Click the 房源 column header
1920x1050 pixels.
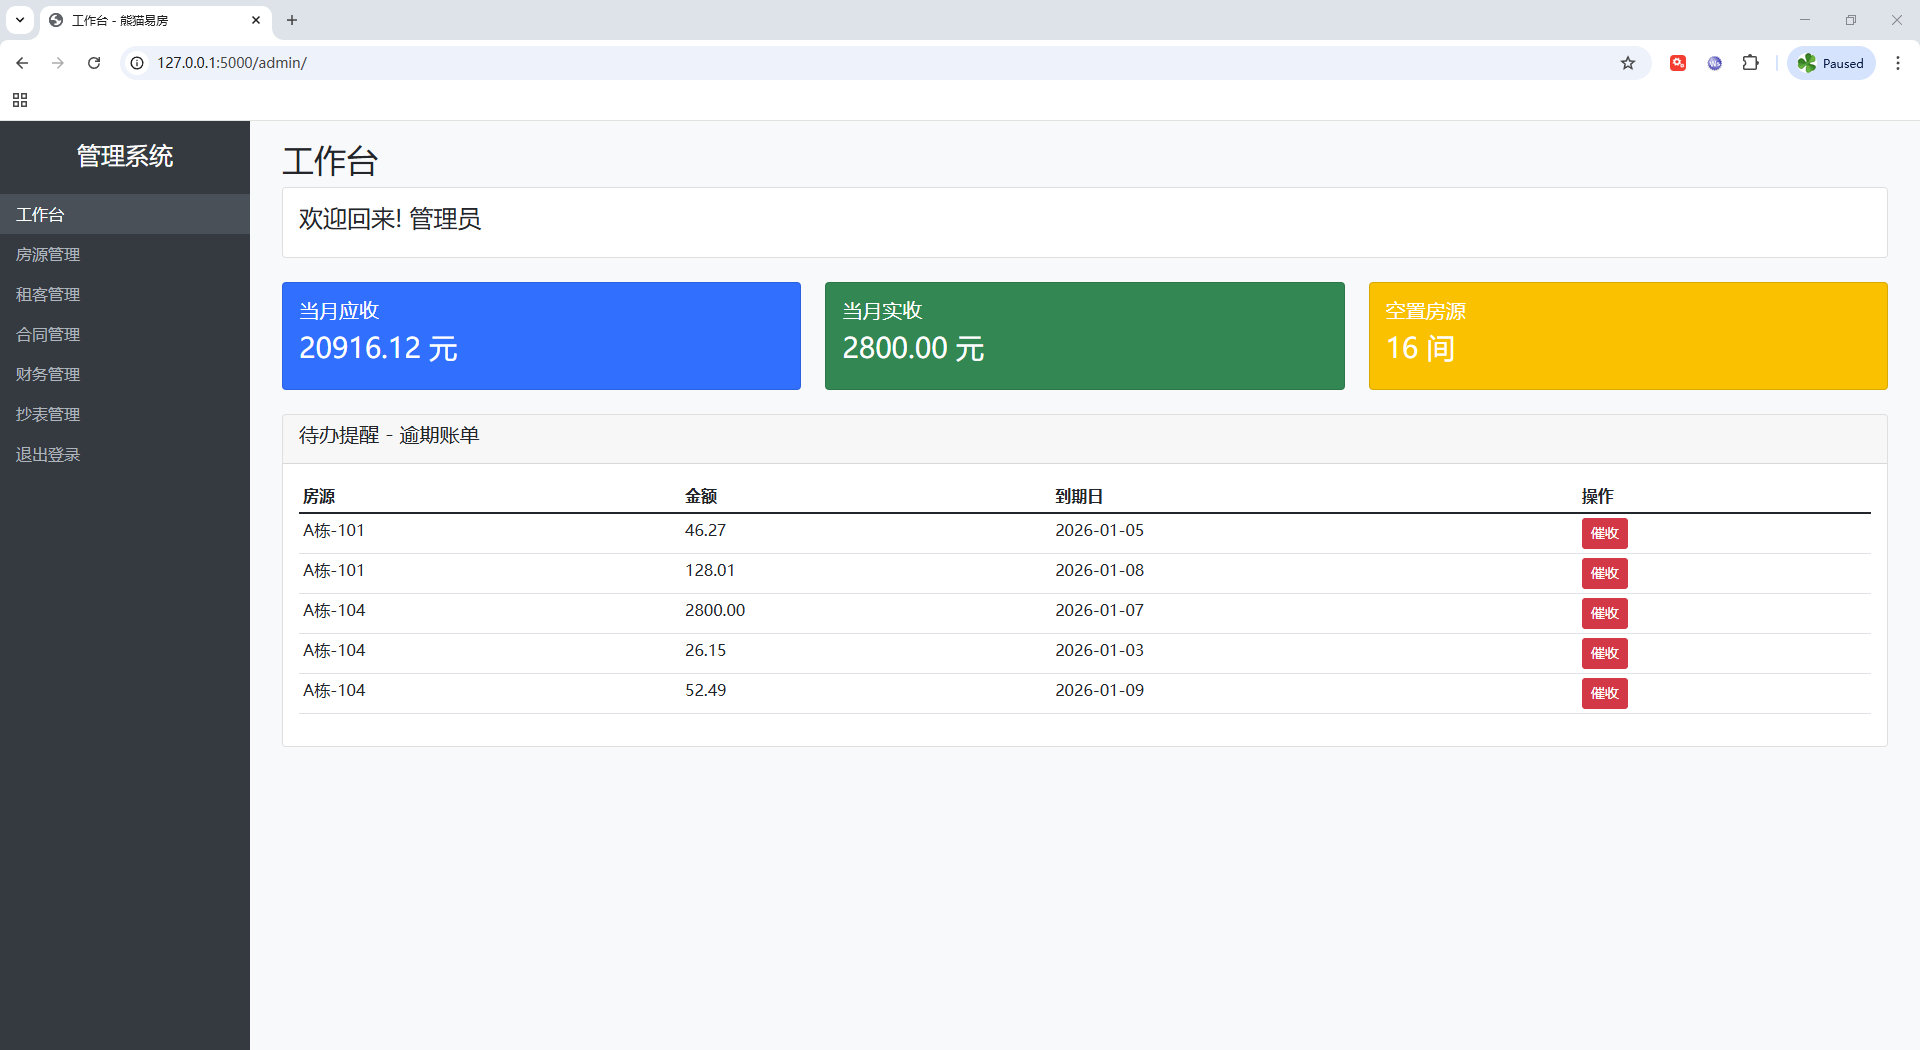pos(319,496)
